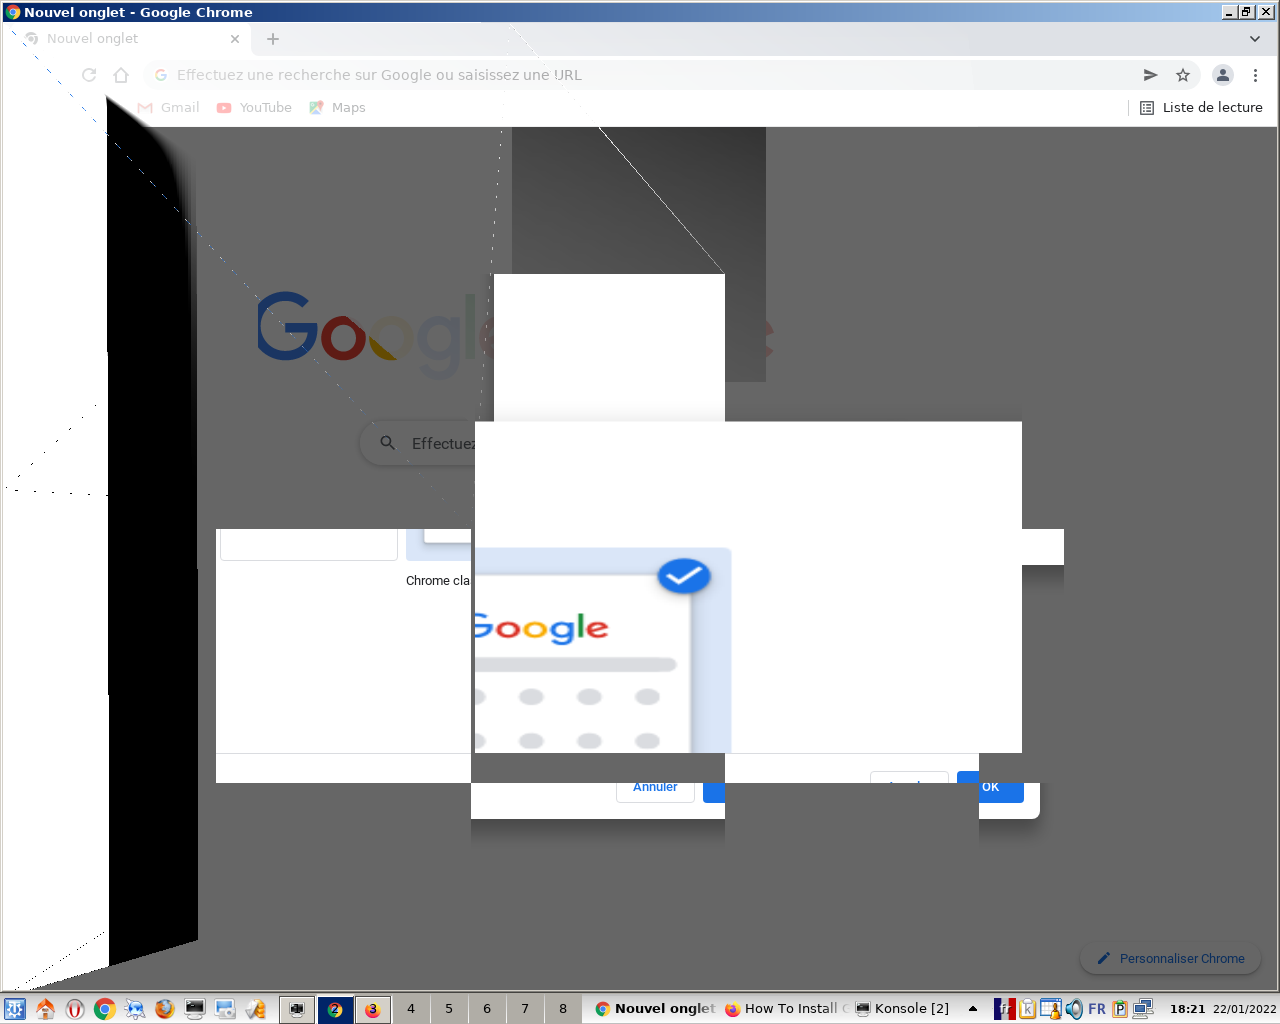Click the date 22/01/2022
The width and height of the screenshot is (1280, 1024).
pyautogui.click(x=1244, y=1009)
